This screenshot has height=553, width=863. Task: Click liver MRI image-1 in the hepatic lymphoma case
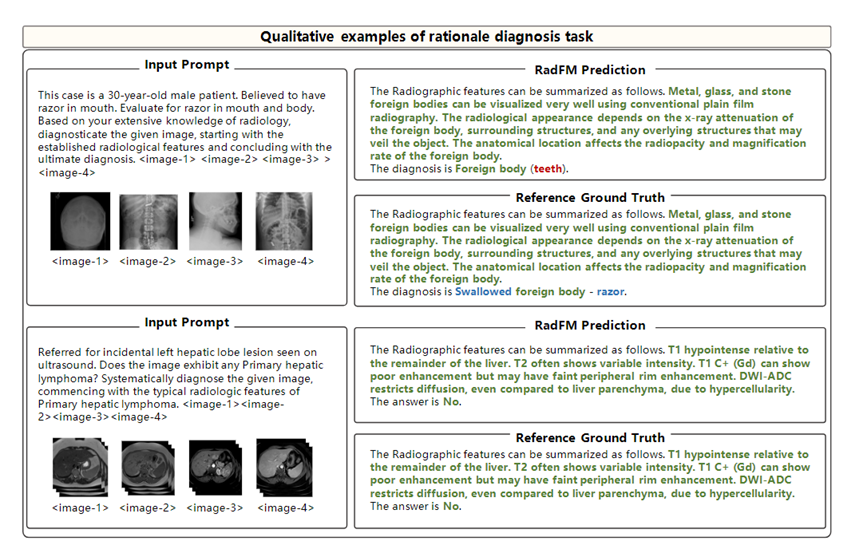pyautogui.click(x=80, y=467)
